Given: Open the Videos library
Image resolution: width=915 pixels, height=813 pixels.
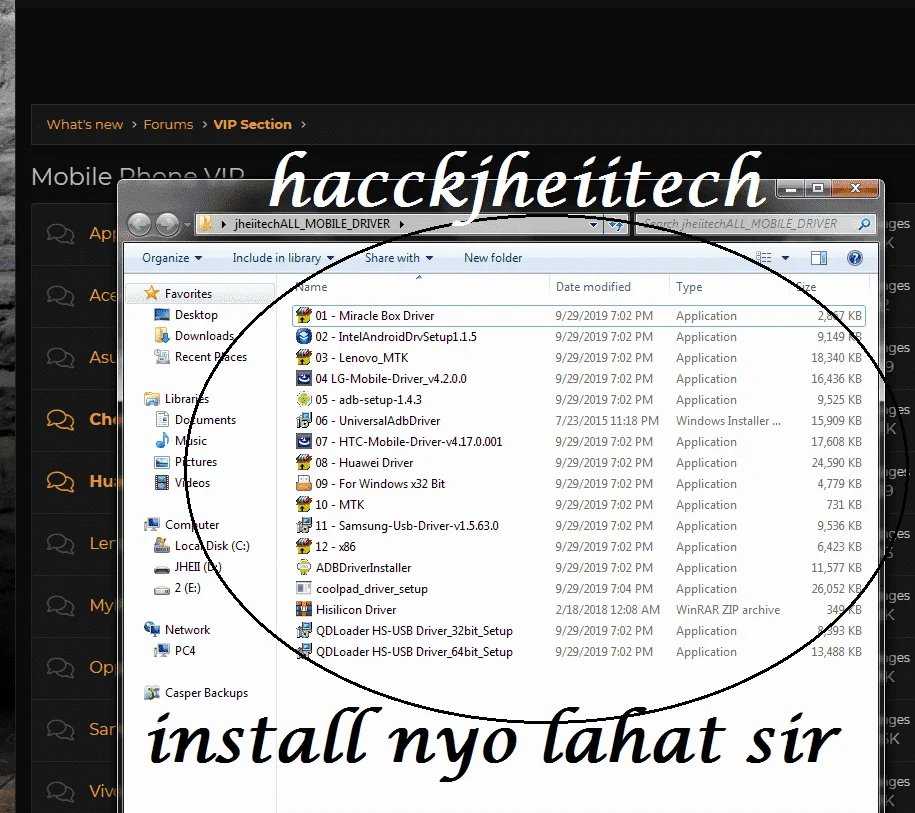Looking at the screenshot, I should point(192,483).
